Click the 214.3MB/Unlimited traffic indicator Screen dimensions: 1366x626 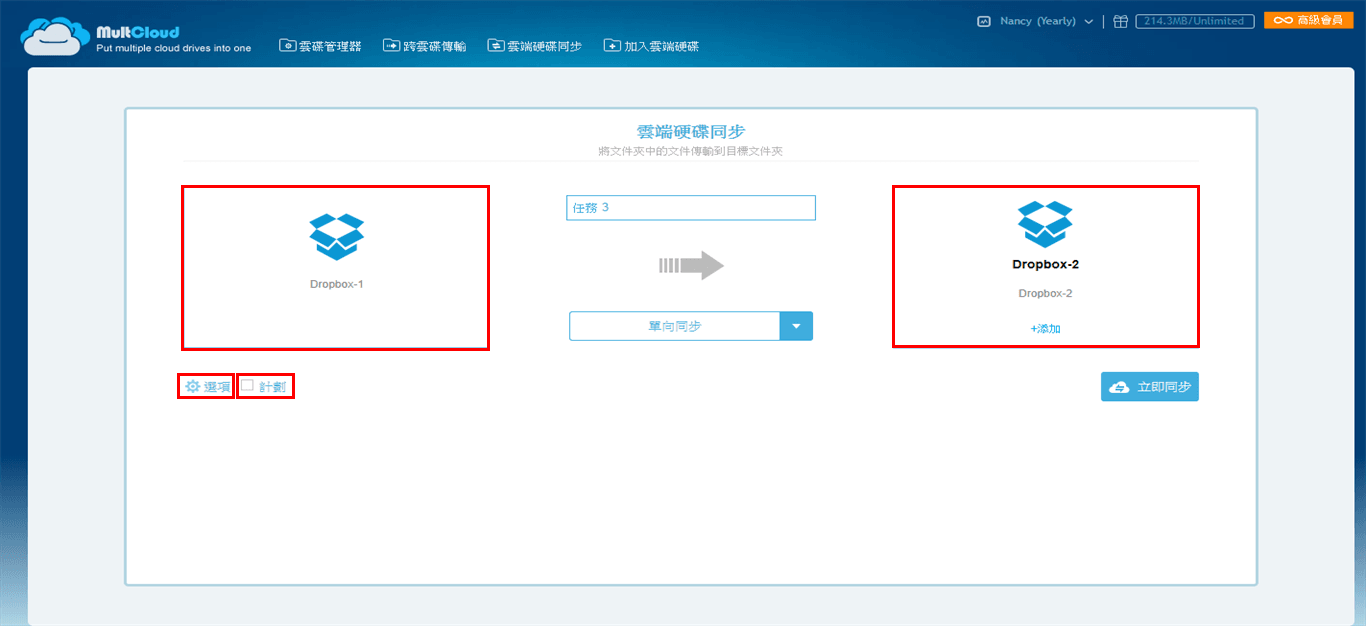pyautogui.click(x=1194, y=21)
